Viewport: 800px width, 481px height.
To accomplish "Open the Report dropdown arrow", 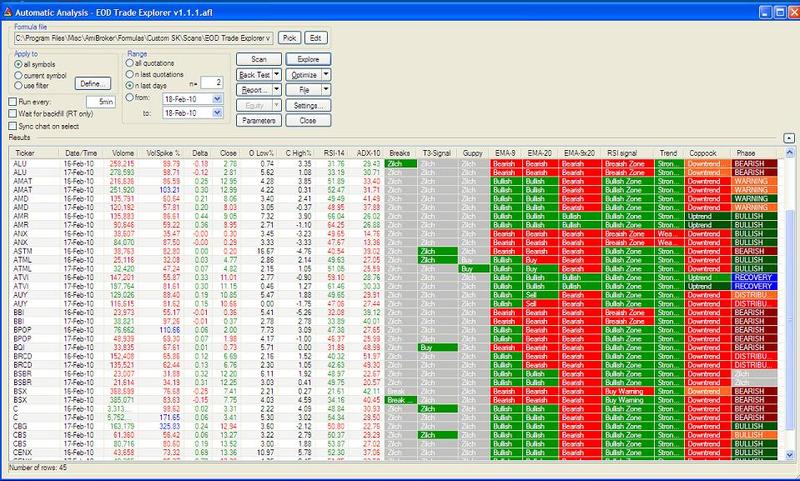I will tap(277, 90).
